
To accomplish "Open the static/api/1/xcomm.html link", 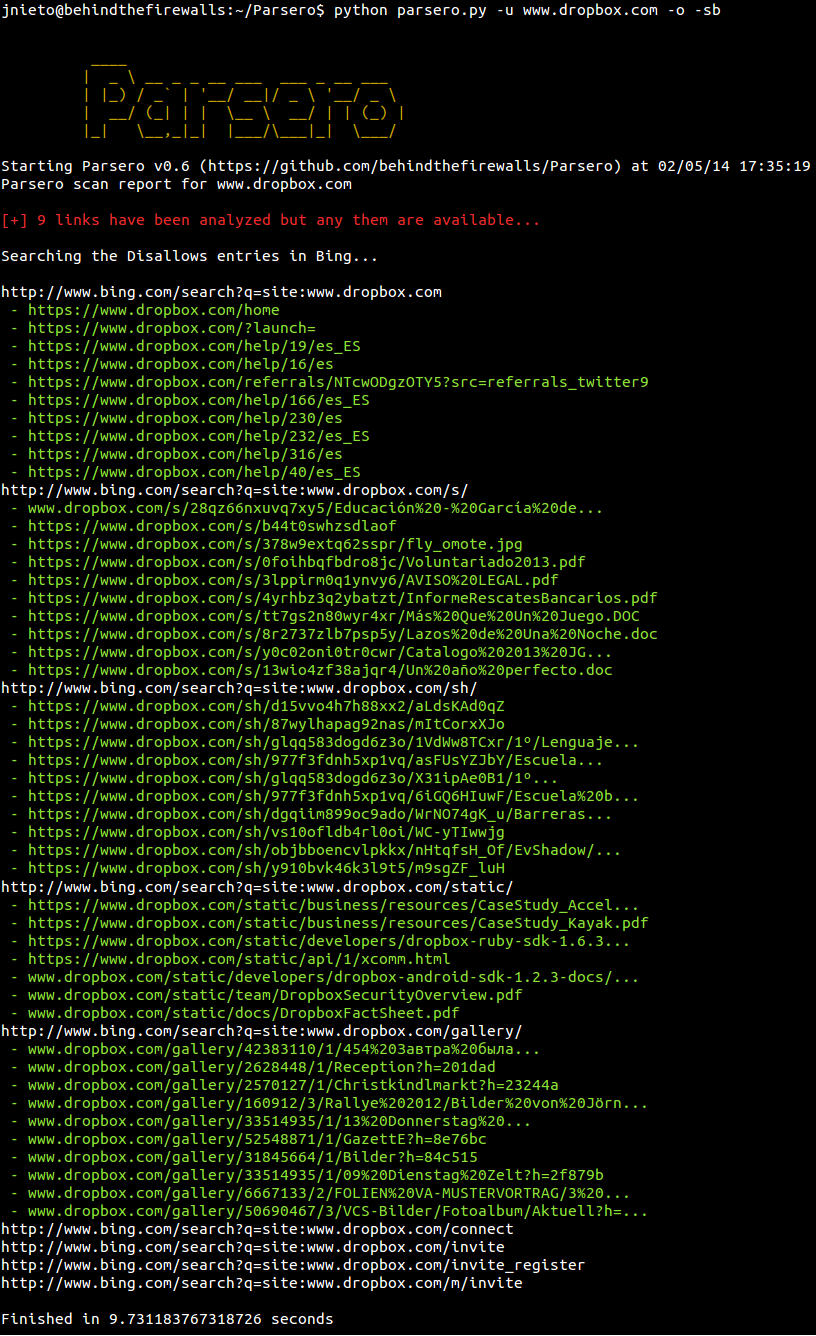I will coord(239,958).
